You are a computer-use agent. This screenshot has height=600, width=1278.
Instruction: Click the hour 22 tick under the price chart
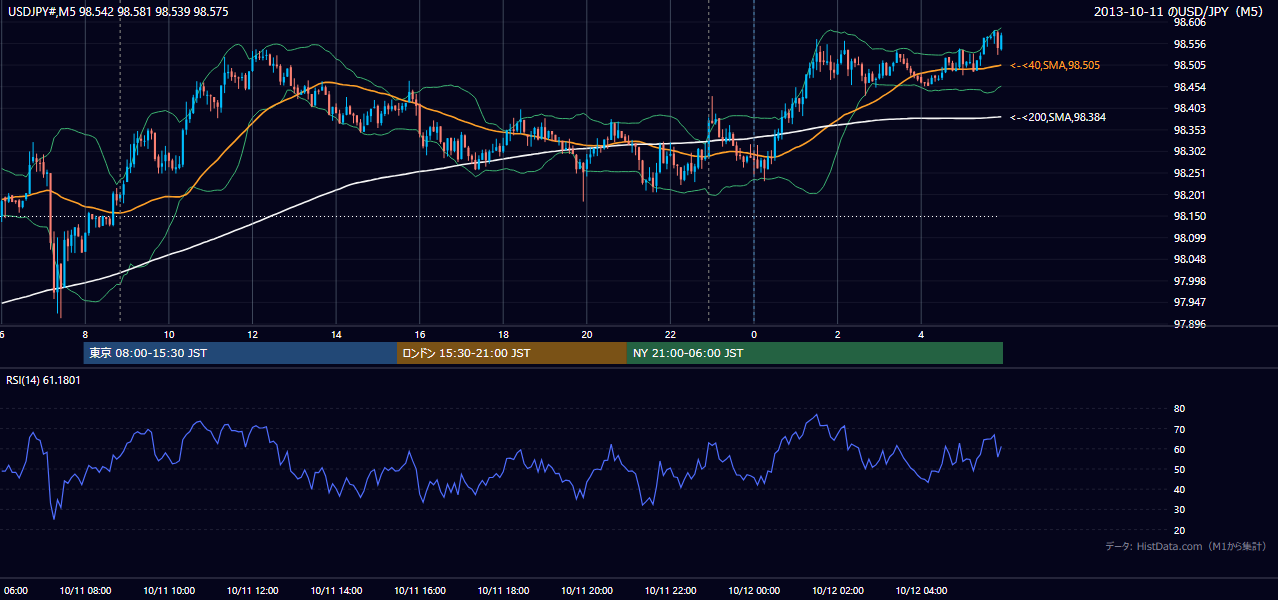tap(670, 335)
